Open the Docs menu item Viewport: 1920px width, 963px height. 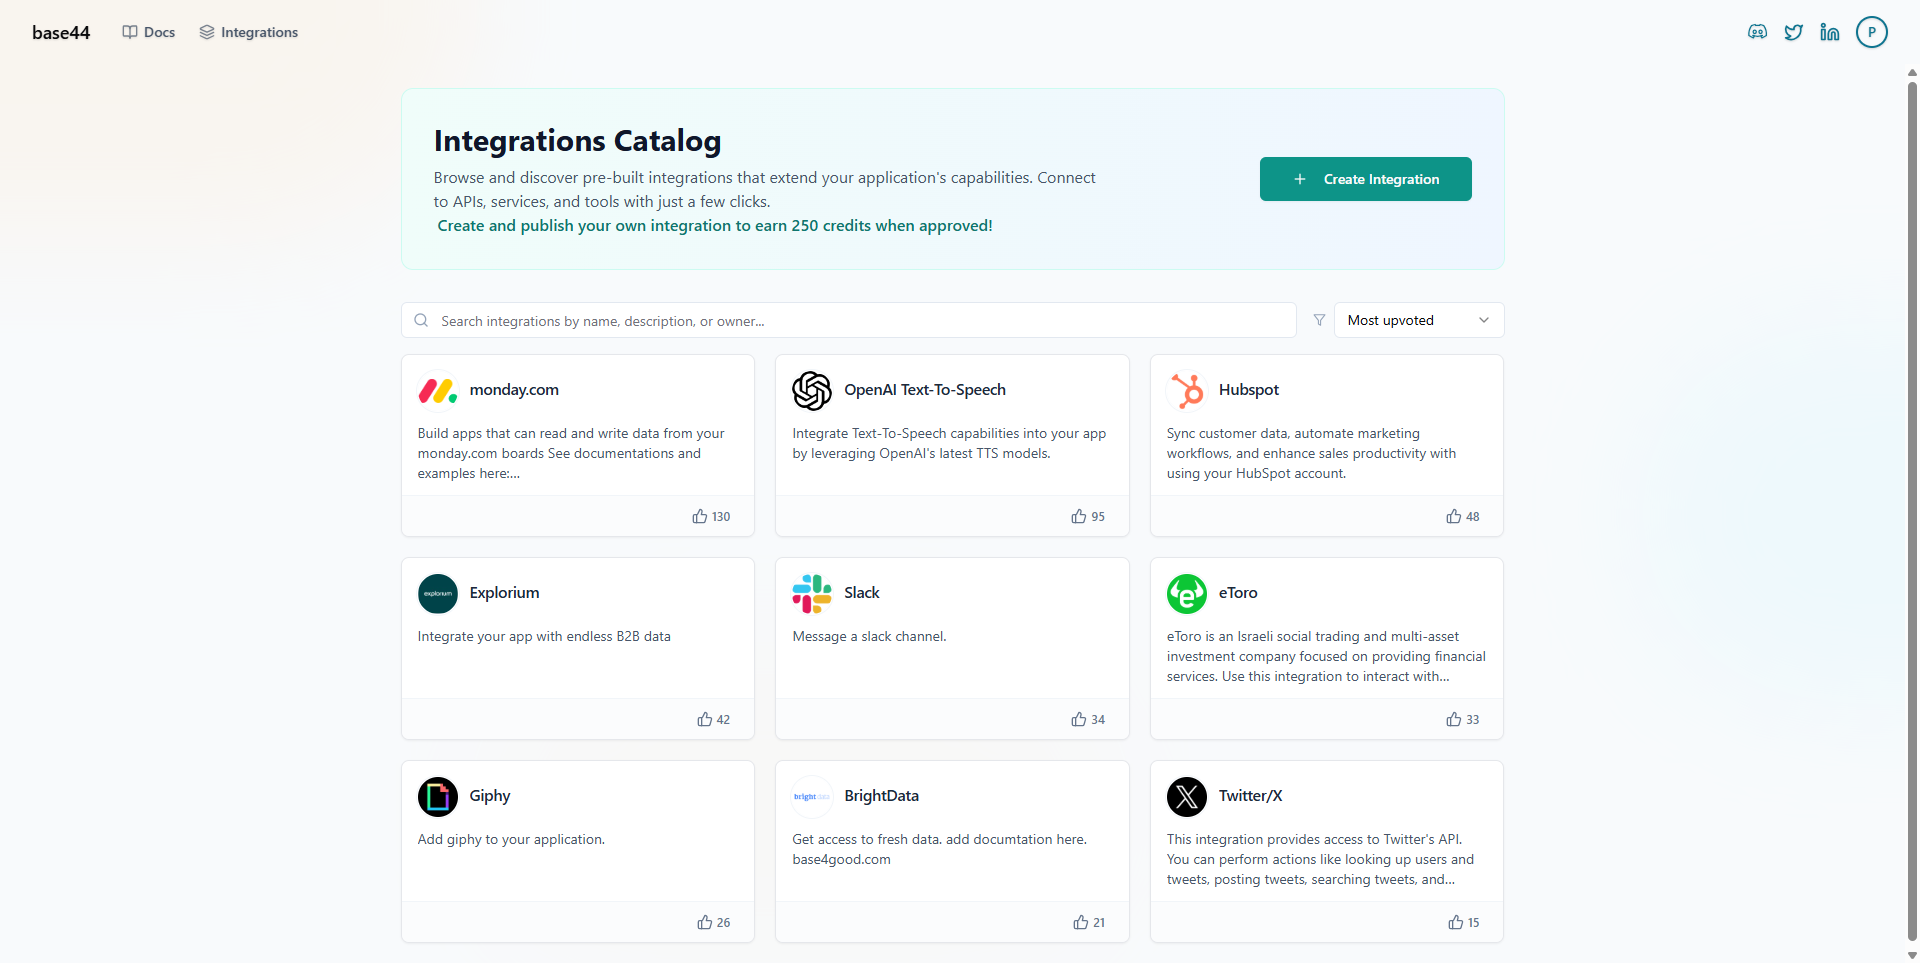coord(149,32)
